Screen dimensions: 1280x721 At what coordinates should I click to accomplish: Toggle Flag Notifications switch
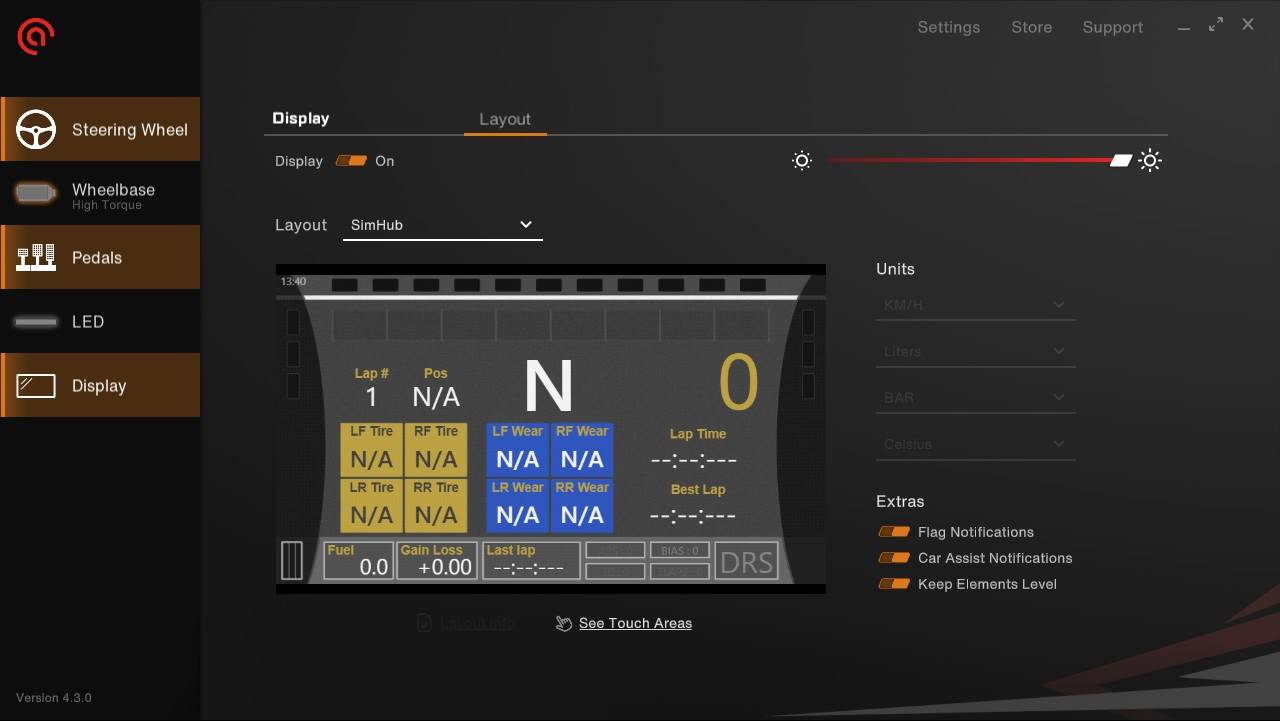[x=893, y=532]
